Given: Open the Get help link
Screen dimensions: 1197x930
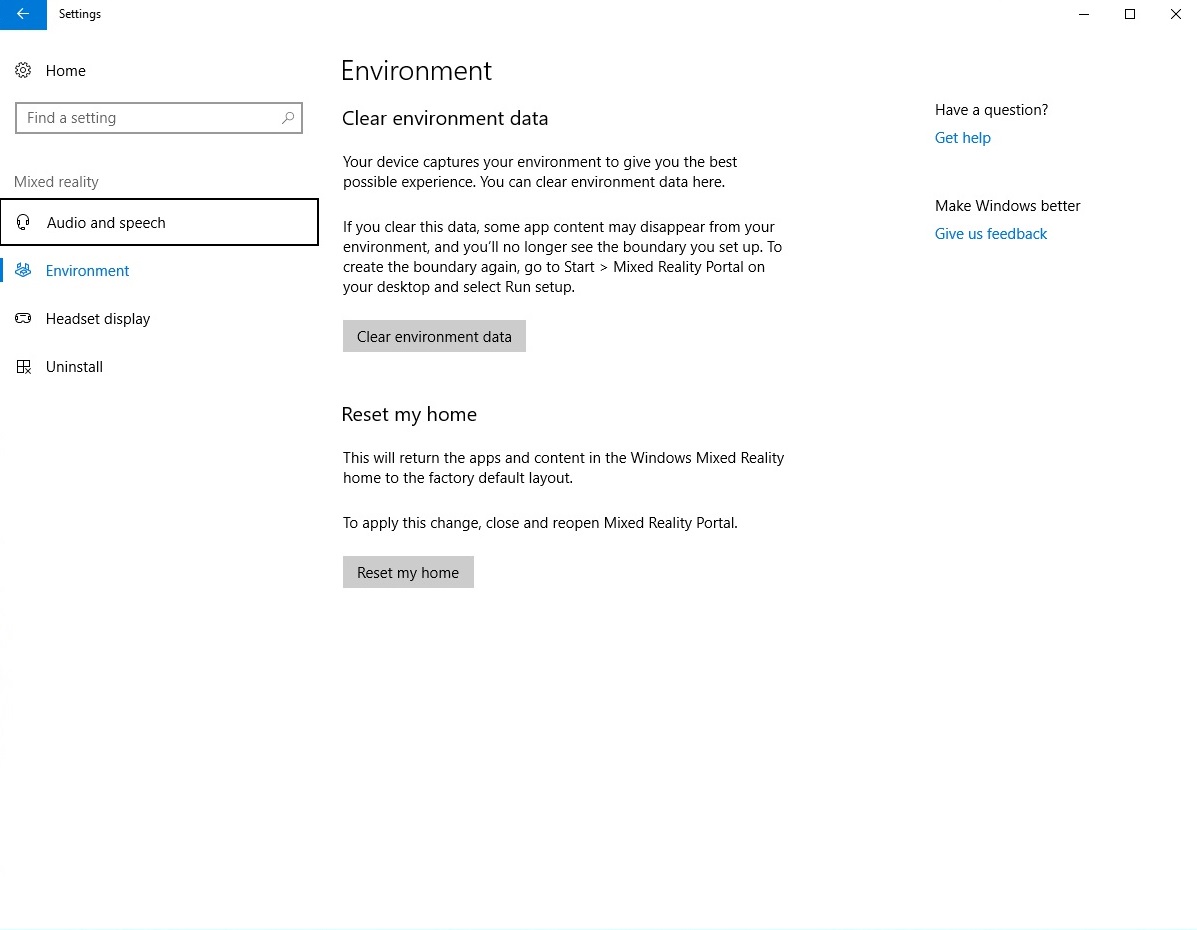Looking at the screenshot, I should pyautogui.click(x=962, y=138).
